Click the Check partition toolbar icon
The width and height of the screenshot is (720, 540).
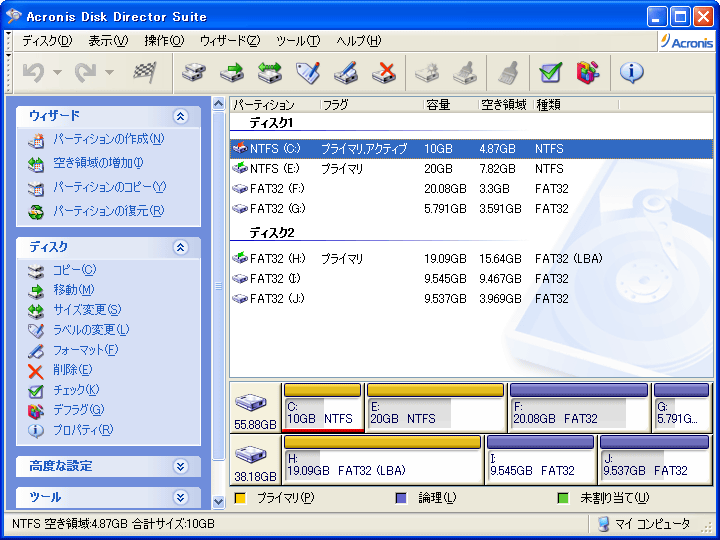coord(551,72)
